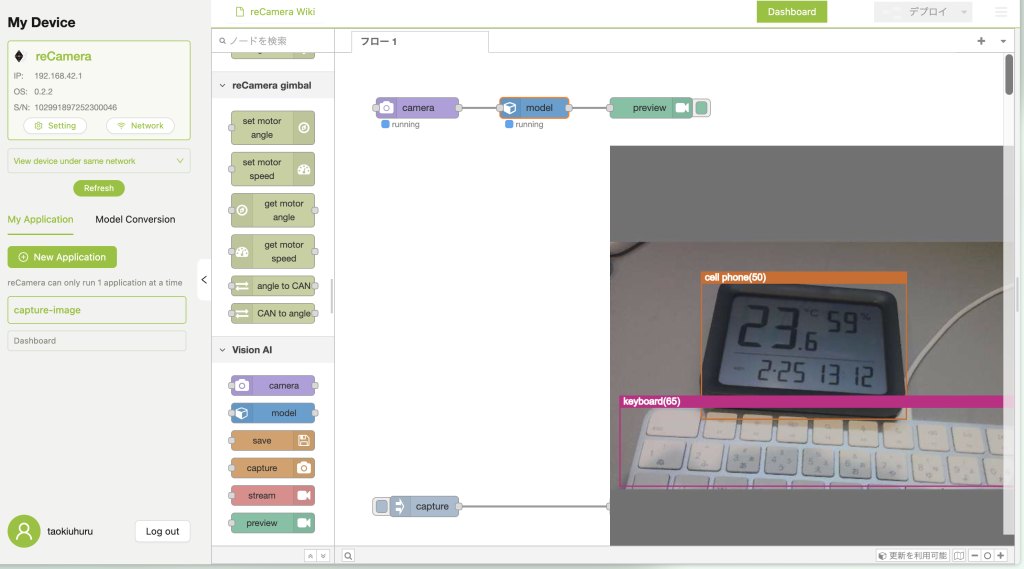
Task: Click the node search field in the palette
Action: coord(272,41)
